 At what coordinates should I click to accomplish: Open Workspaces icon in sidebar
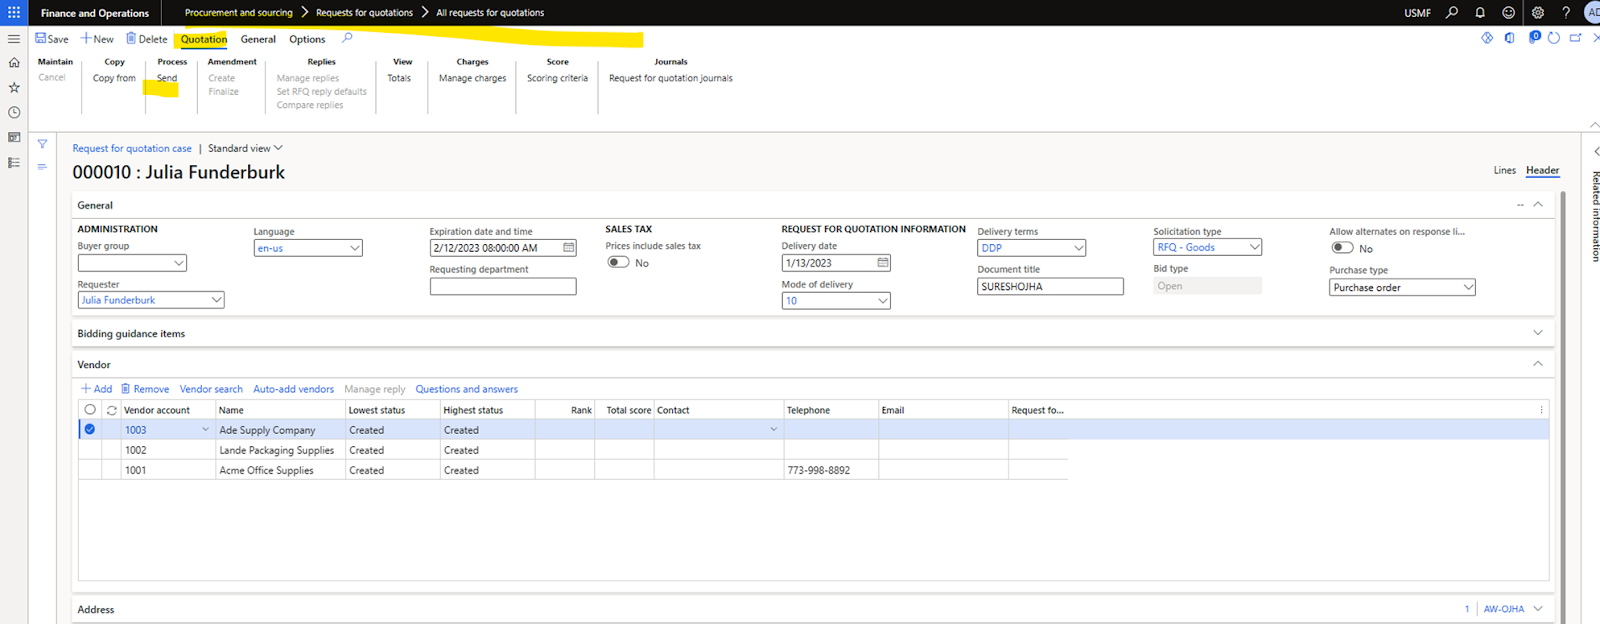[14, 137]
